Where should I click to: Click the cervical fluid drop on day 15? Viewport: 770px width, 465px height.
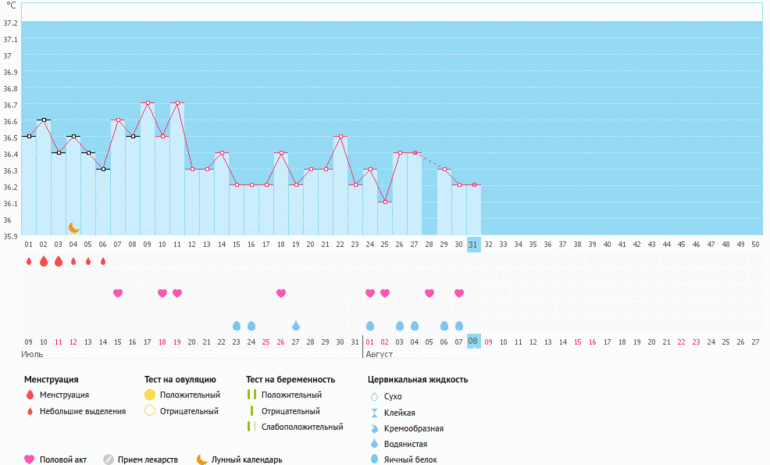pyautogui.click(x=237, y=326)
